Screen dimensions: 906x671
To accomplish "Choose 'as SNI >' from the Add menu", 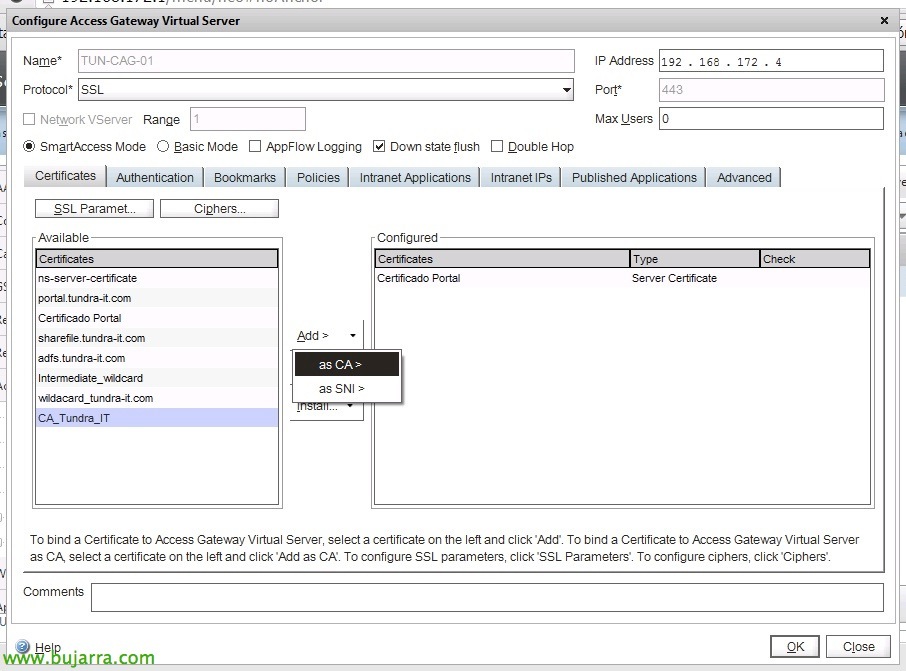I will tap(347, 388).
